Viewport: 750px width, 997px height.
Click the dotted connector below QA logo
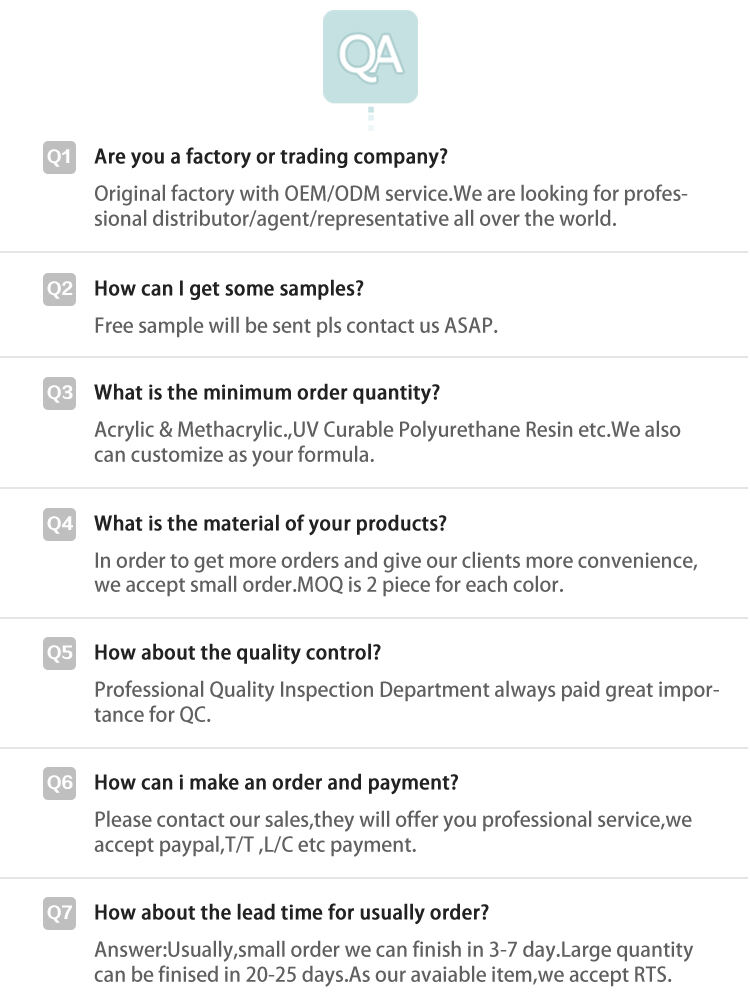point(371,118)
